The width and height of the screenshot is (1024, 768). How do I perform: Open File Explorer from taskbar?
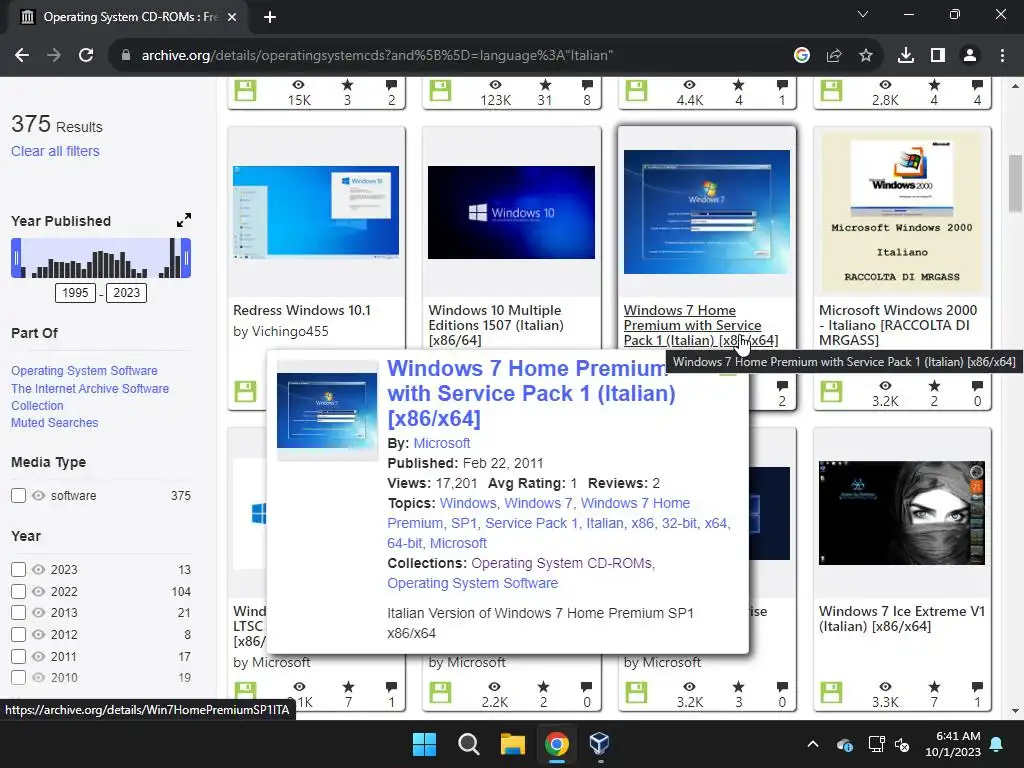(x=513, y=744)
